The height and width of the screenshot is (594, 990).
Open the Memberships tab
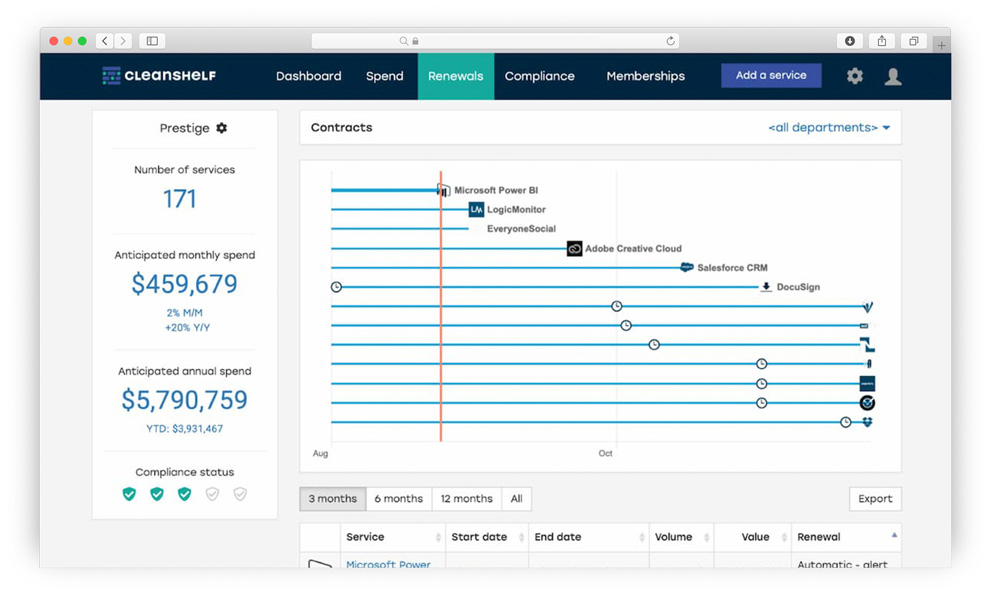[x=646, y=76]
